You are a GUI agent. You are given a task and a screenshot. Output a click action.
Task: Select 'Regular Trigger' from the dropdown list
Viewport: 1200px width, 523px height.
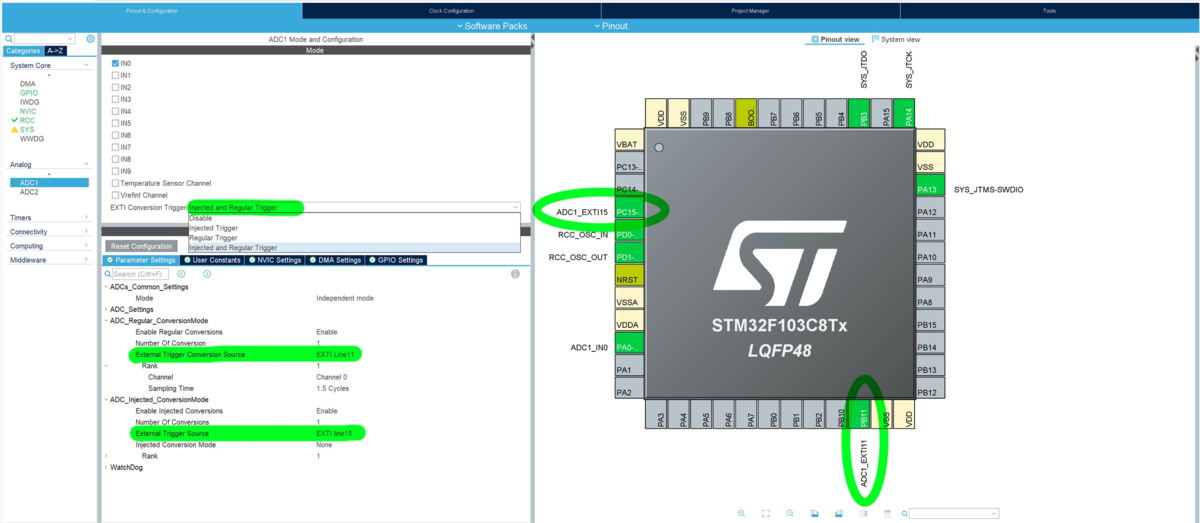click(354, 238)
